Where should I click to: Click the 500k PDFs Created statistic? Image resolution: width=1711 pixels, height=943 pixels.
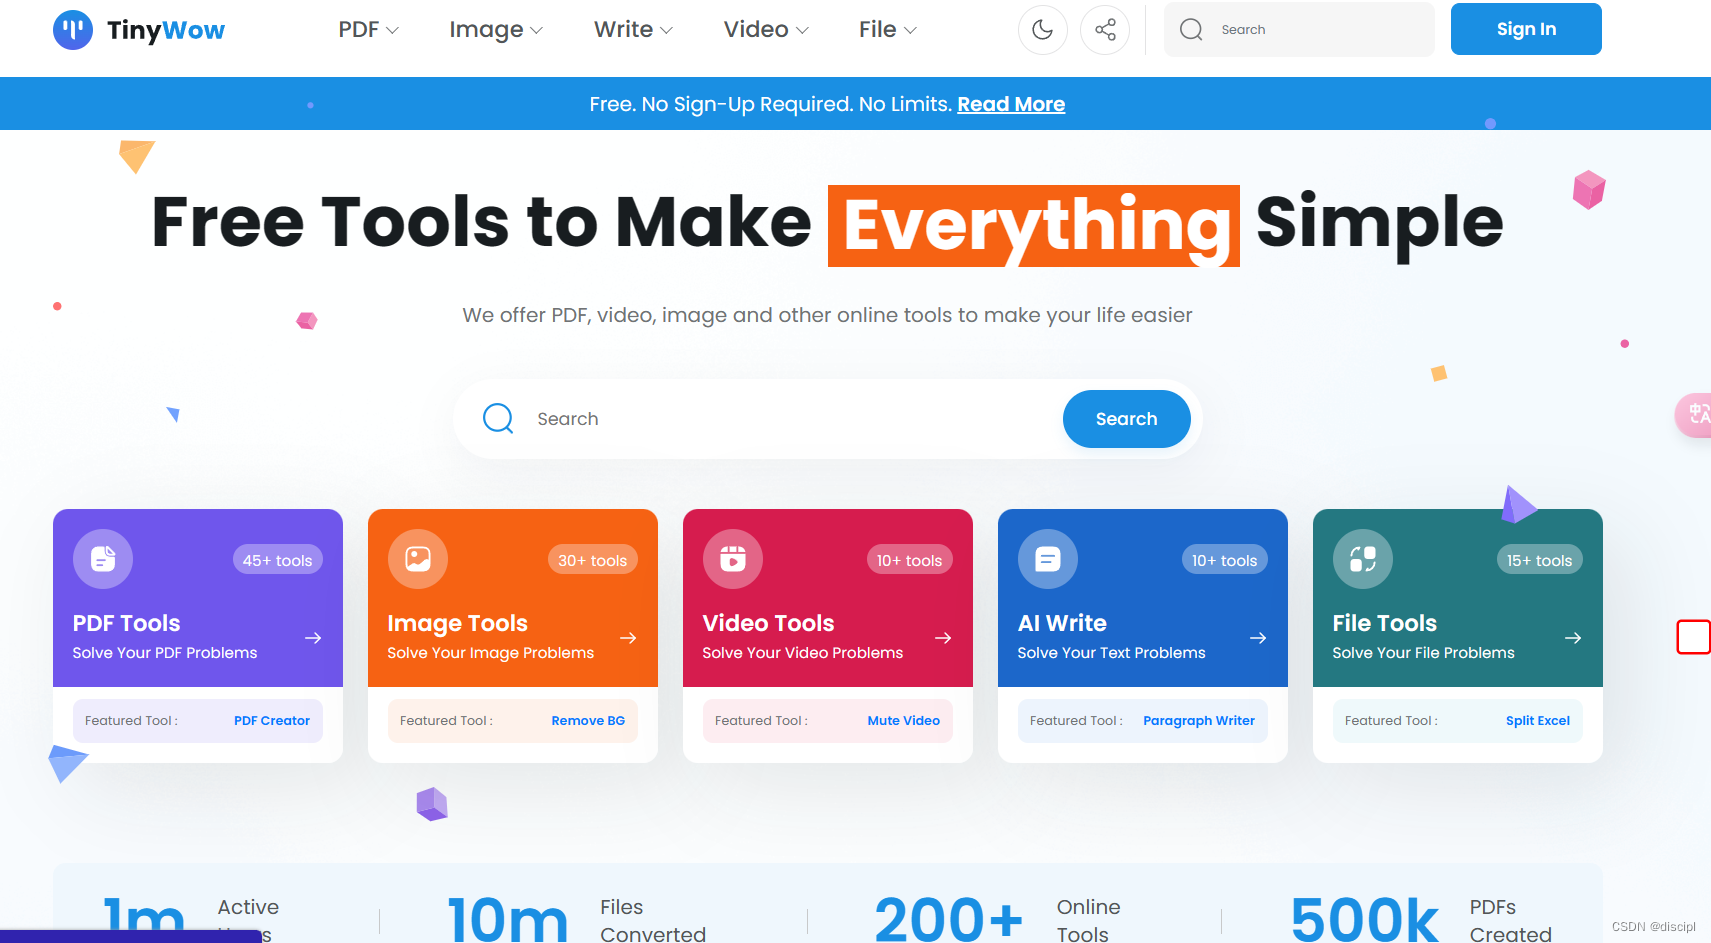point(1422,919)
